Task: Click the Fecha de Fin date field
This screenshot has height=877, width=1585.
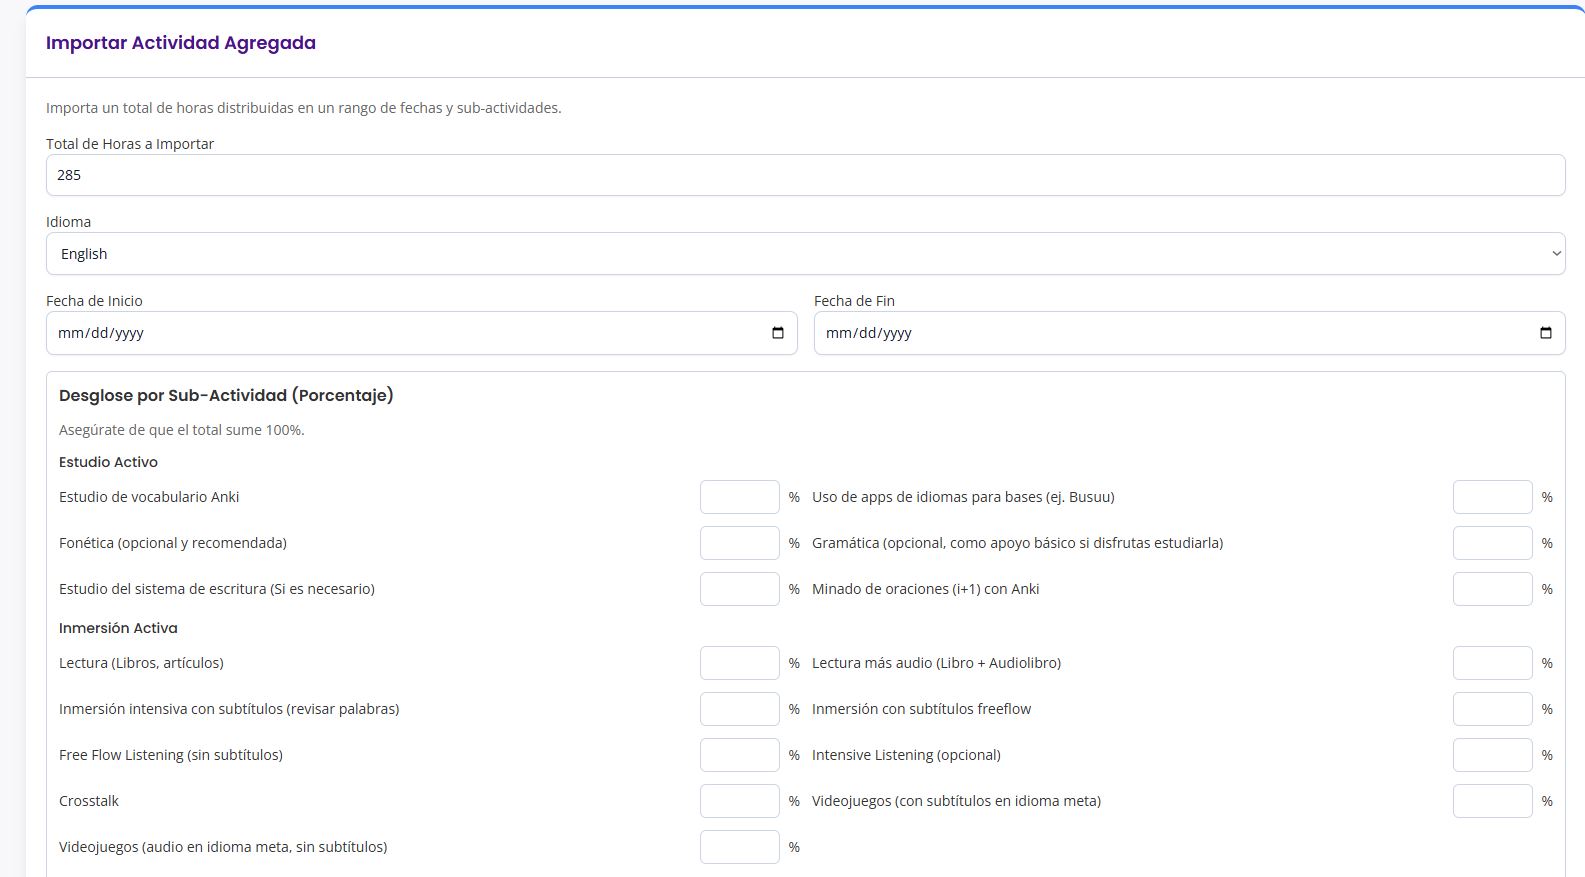Action: tap(1170, 333)
